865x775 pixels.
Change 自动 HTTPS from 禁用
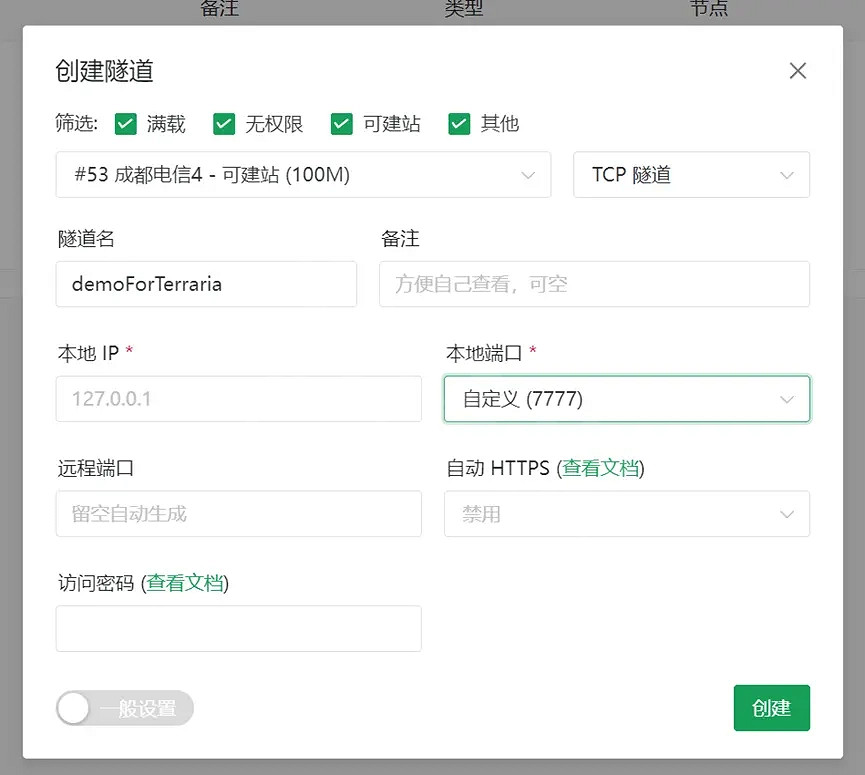point(627,514)
